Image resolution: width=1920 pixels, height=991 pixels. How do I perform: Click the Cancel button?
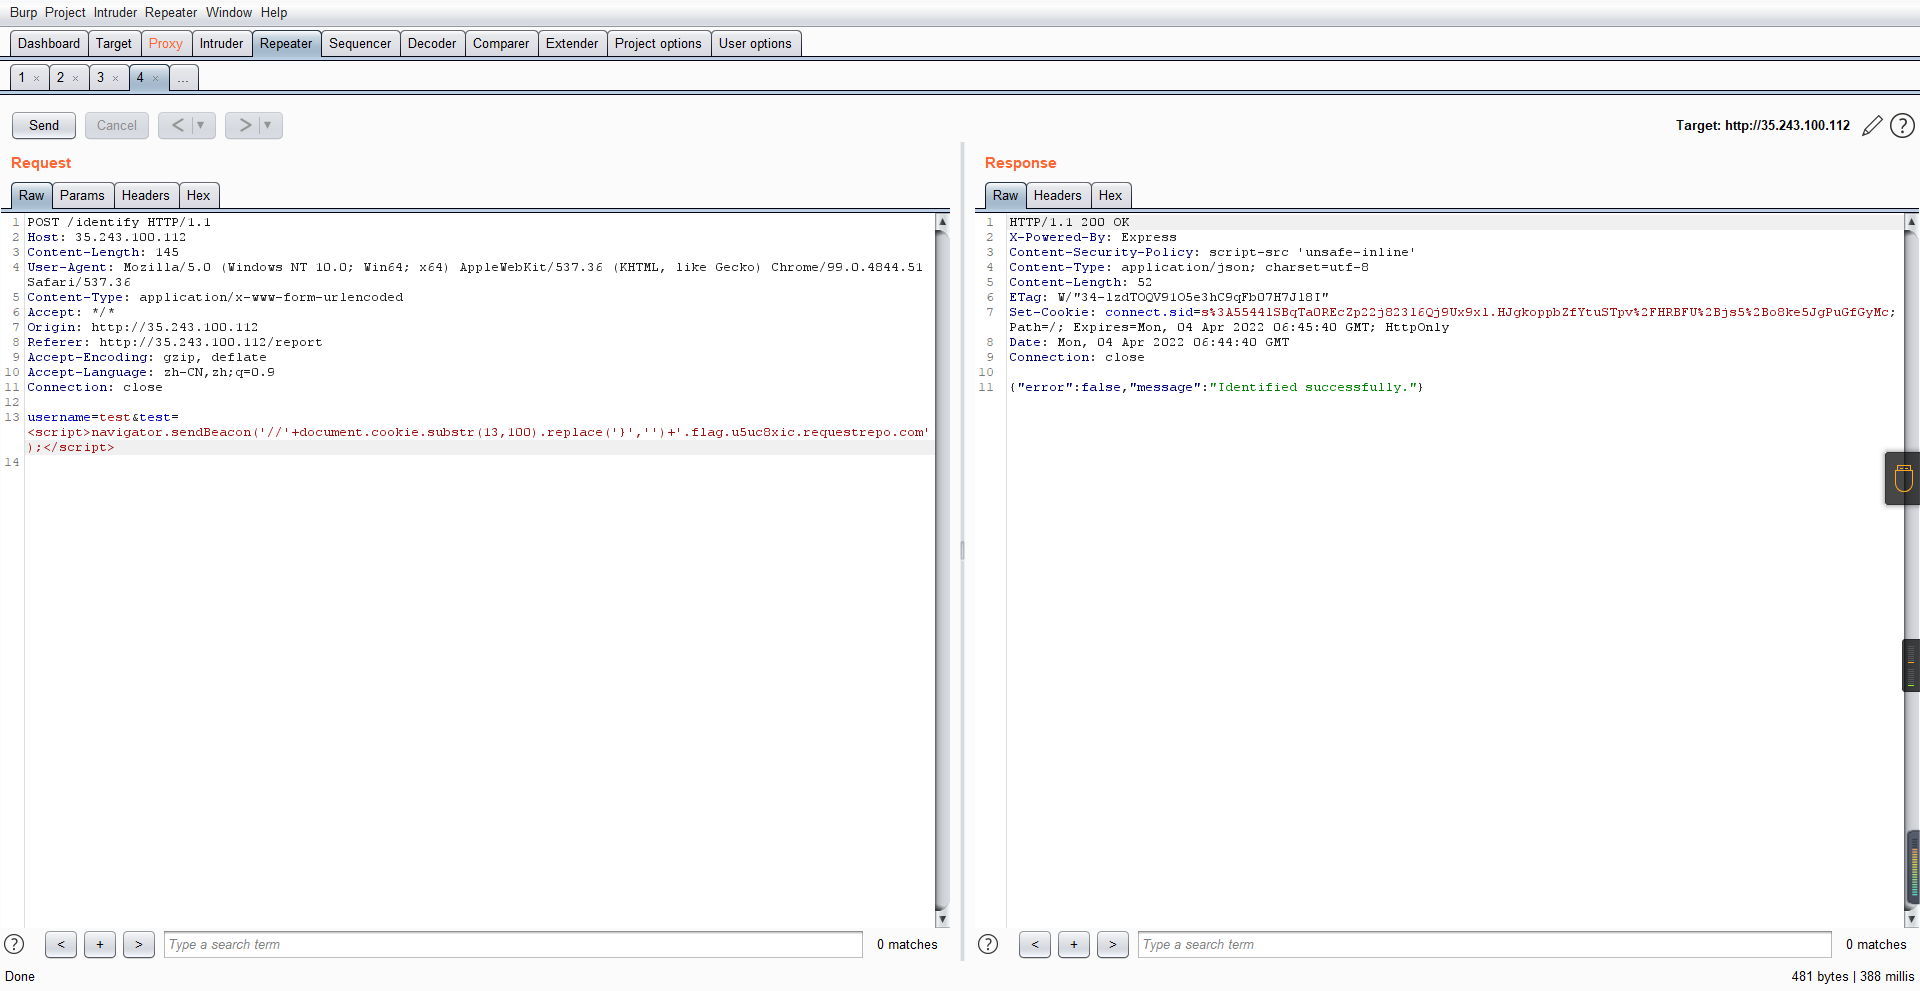pos(117,125)
